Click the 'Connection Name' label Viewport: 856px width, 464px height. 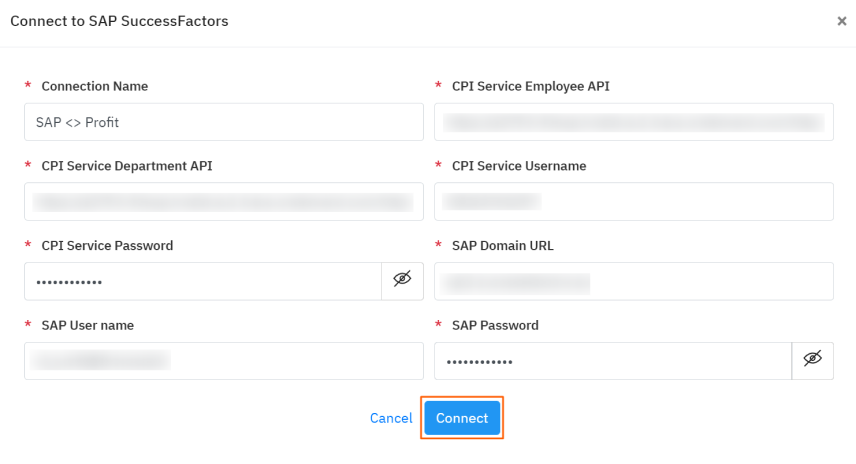pos(95,86)
